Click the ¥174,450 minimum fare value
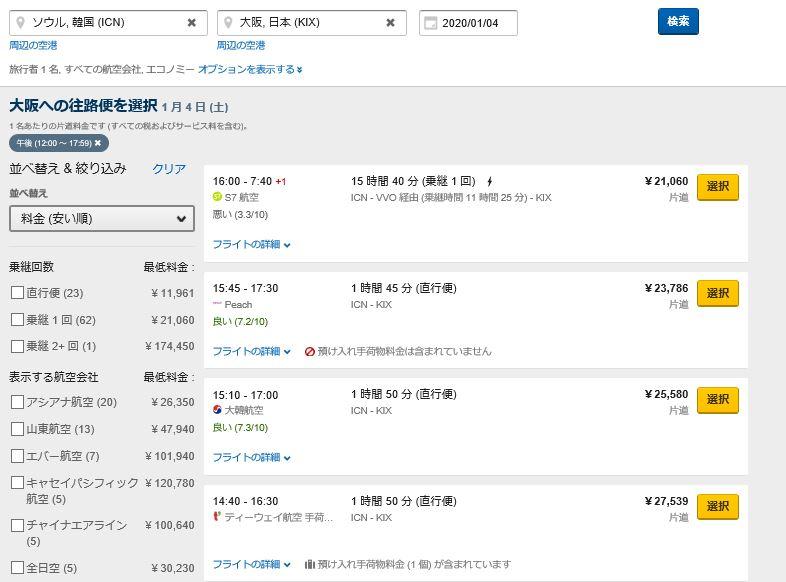The width and height of the screenshot is (786, 582). 169,346
